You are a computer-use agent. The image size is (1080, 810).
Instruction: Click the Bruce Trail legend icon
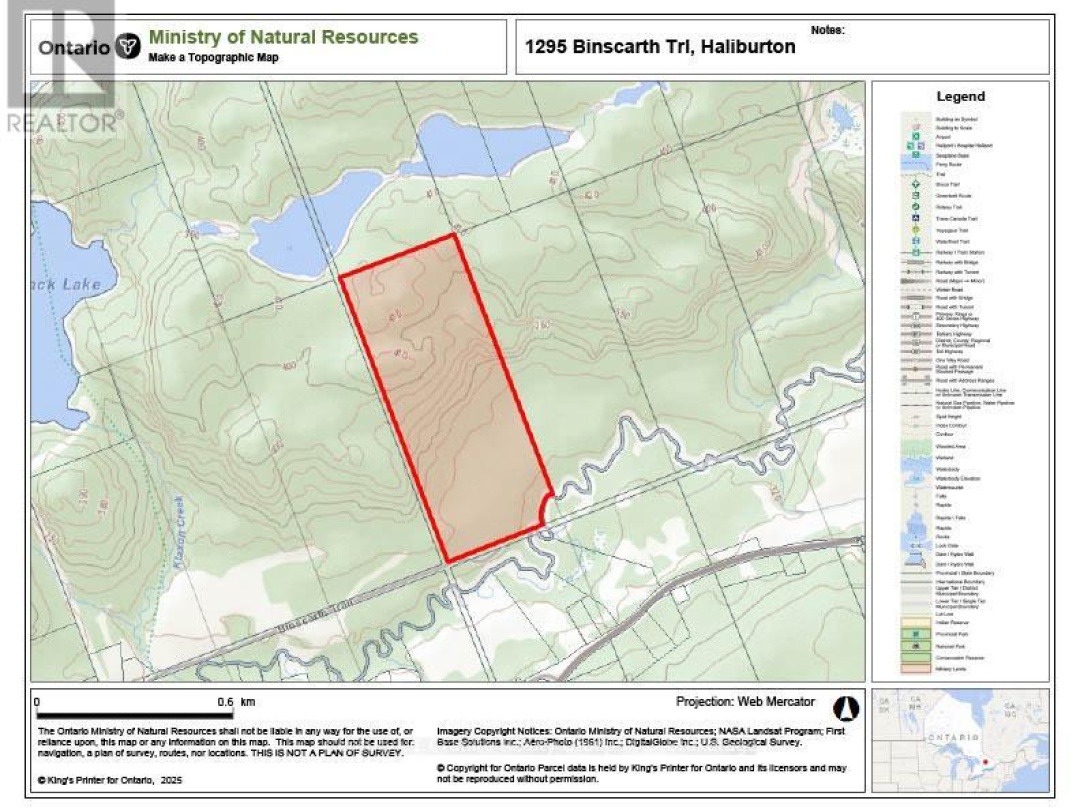(x=914, y=185)
